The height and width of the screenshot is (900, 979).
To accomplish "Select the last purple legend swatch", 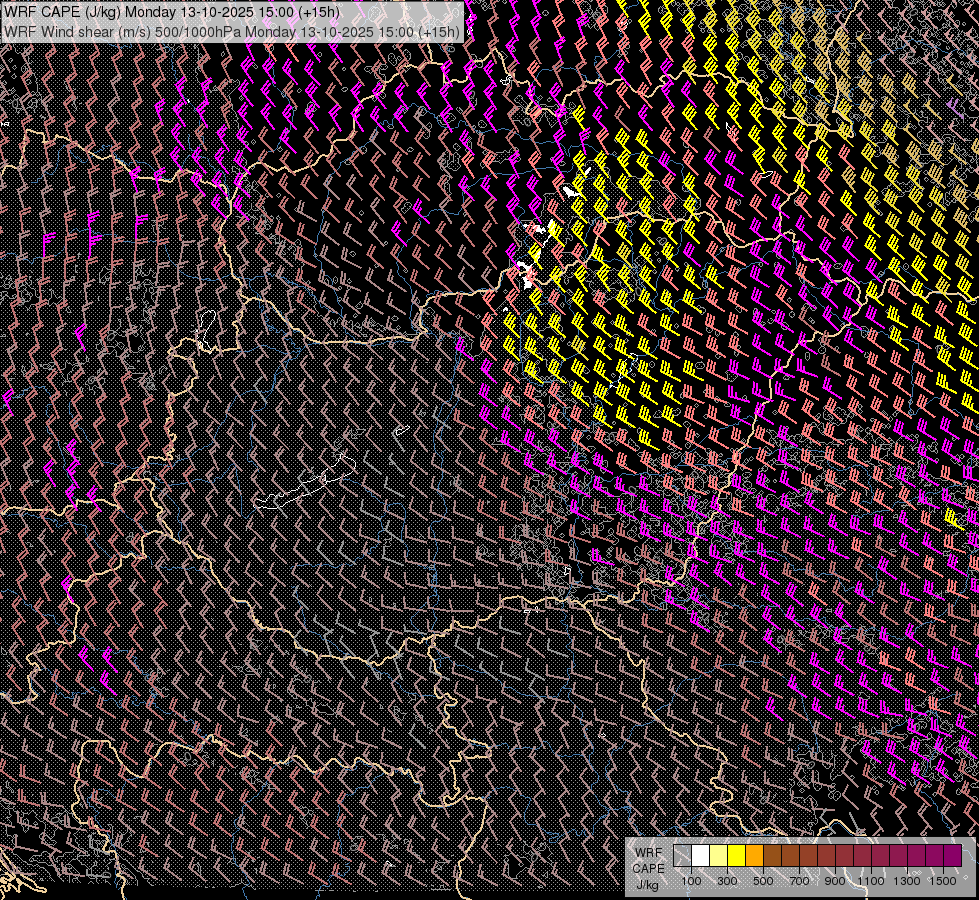I will tap(952, 856).
